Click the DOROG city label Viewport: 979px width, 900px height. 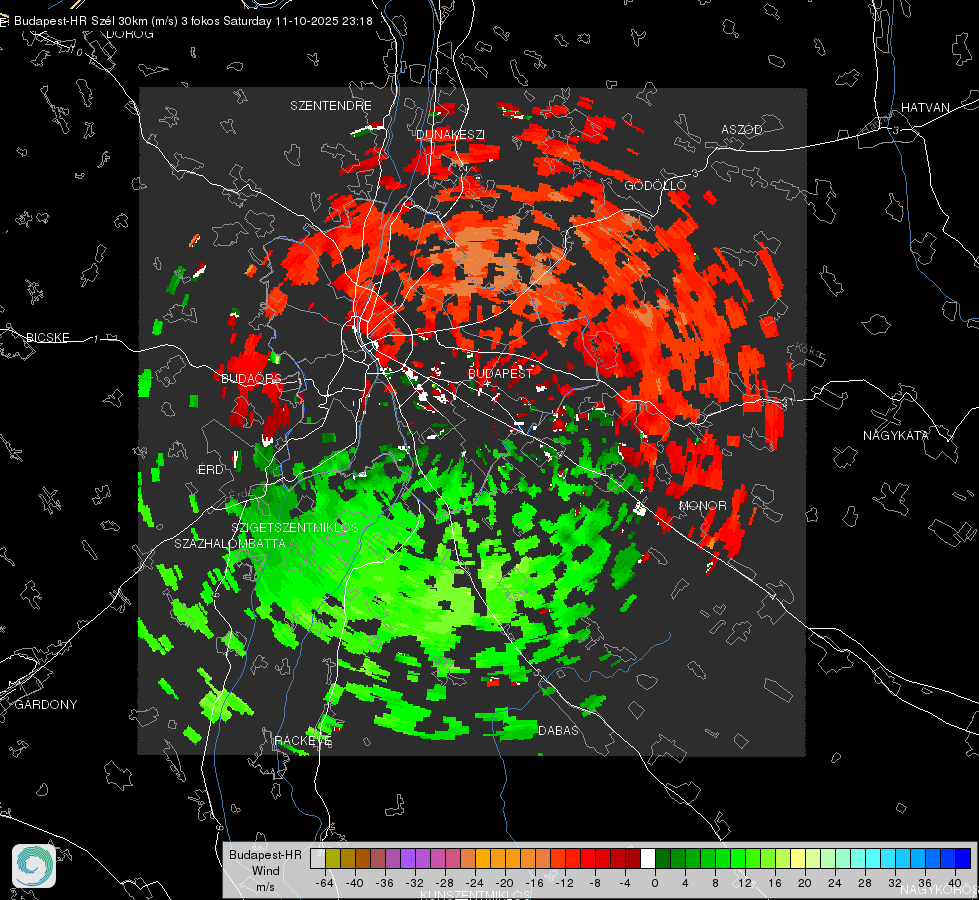point(130,34)
